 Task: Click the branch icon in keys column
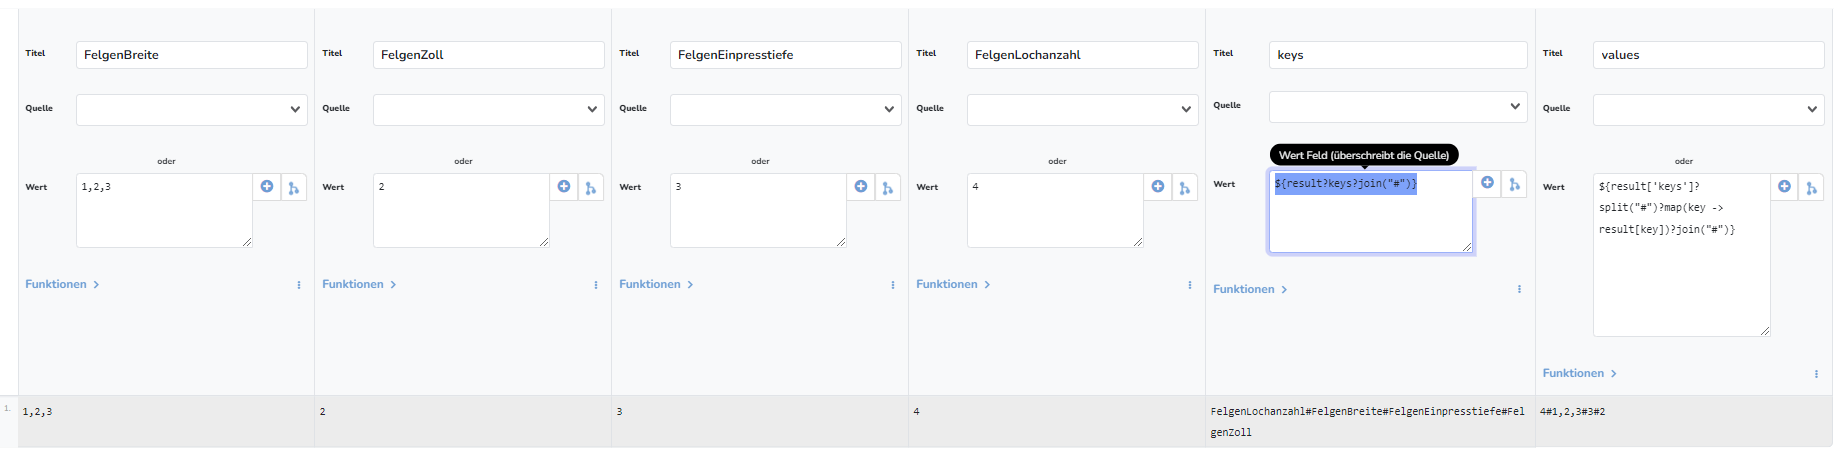coord(1514,183)
